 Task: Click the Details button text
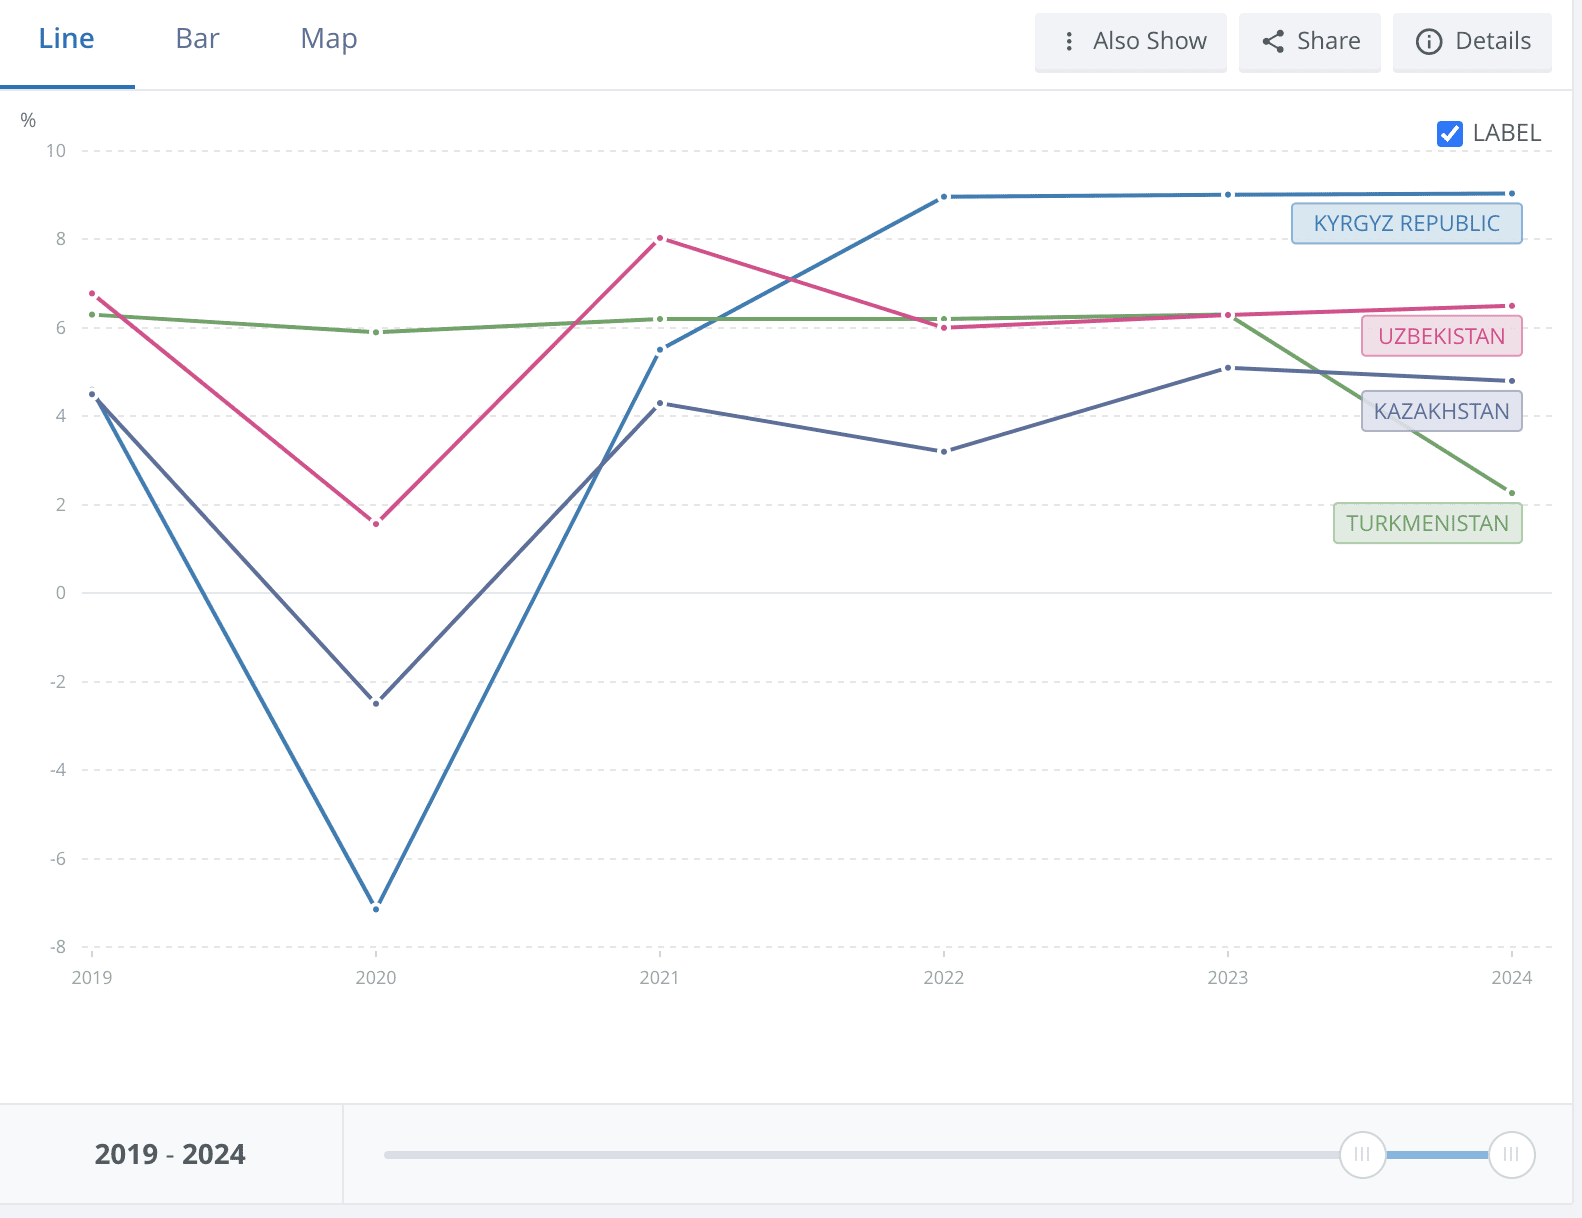click(1492, 41)
